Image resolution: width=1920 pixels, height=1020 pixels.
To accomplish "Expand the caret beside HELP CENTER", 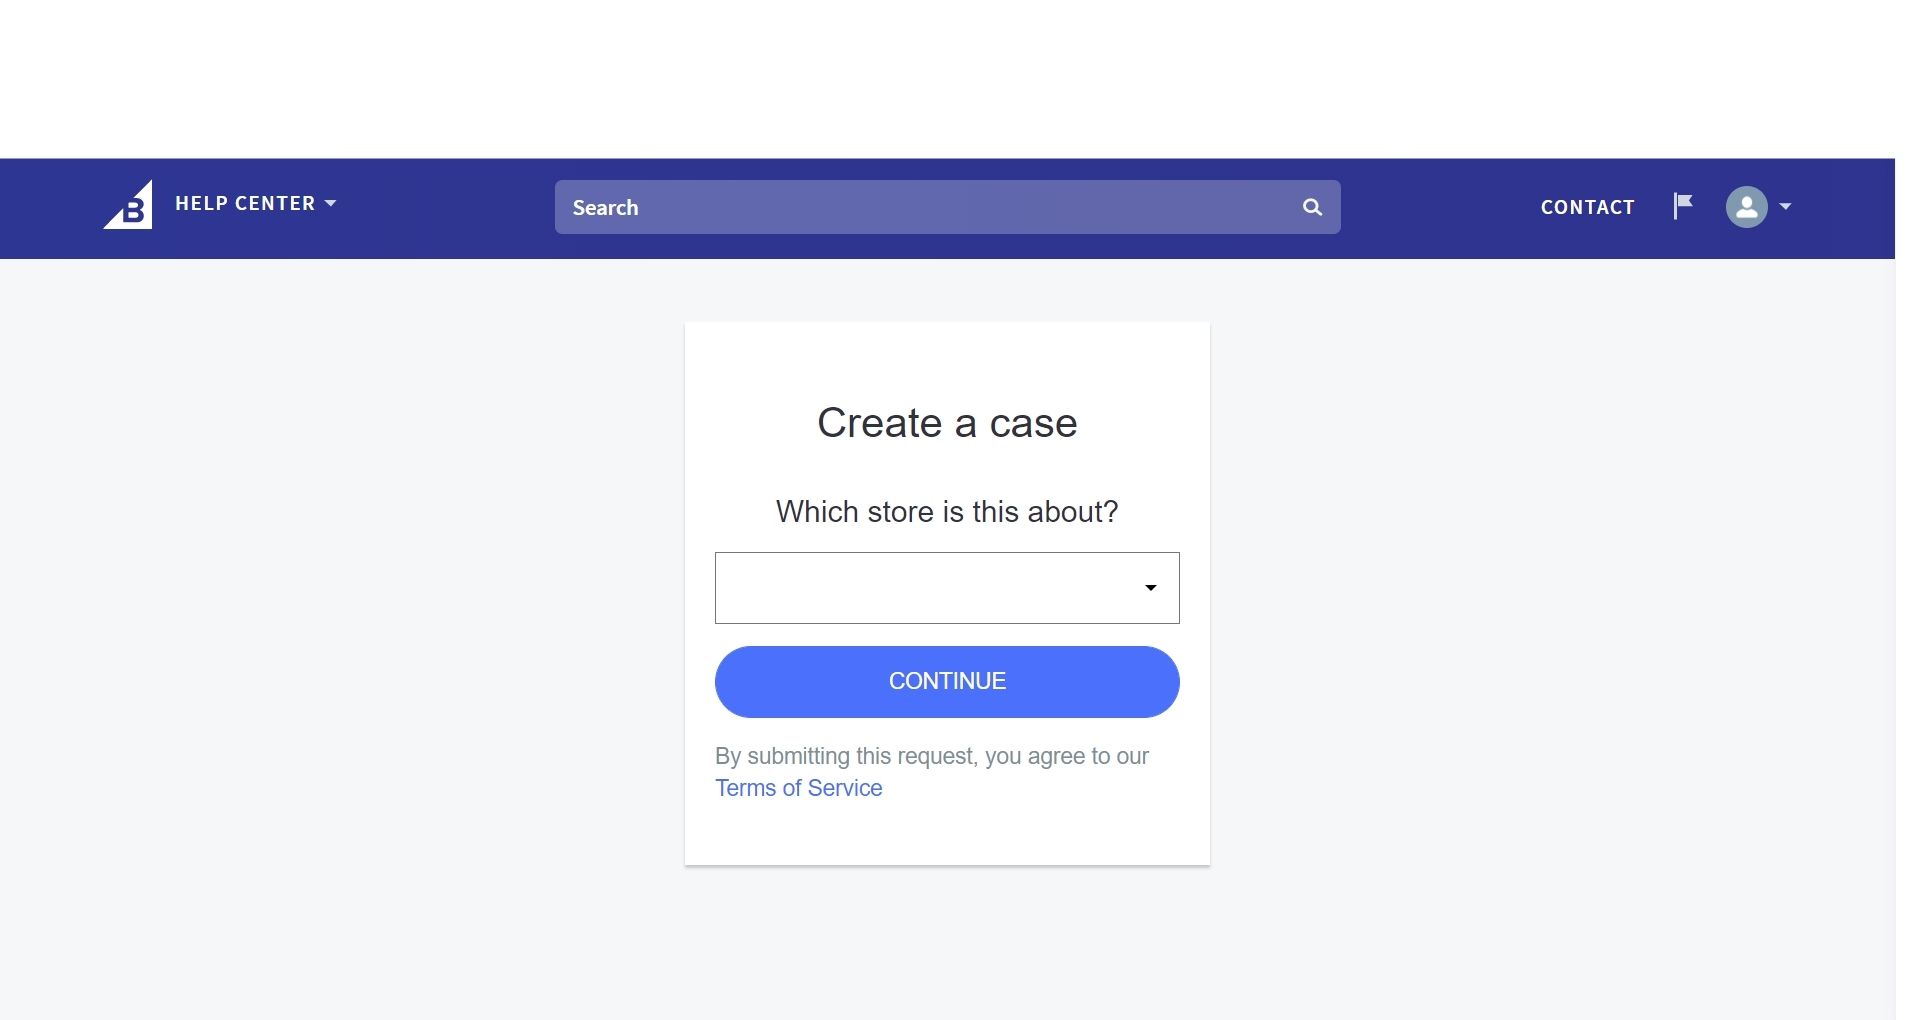I will (x=331, y=203).
